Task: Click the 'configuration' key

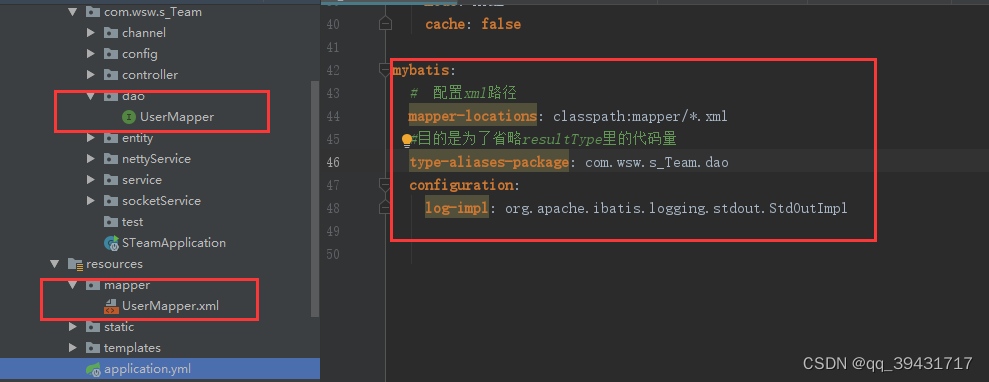Action: click(461, 185)
